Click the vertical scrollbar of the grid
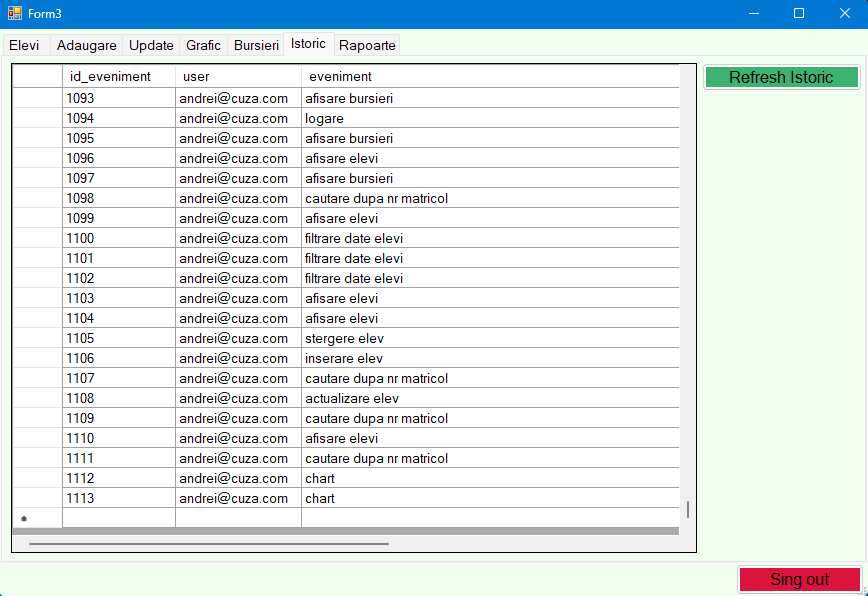The image size is (868, 596). tap(687, 508)
